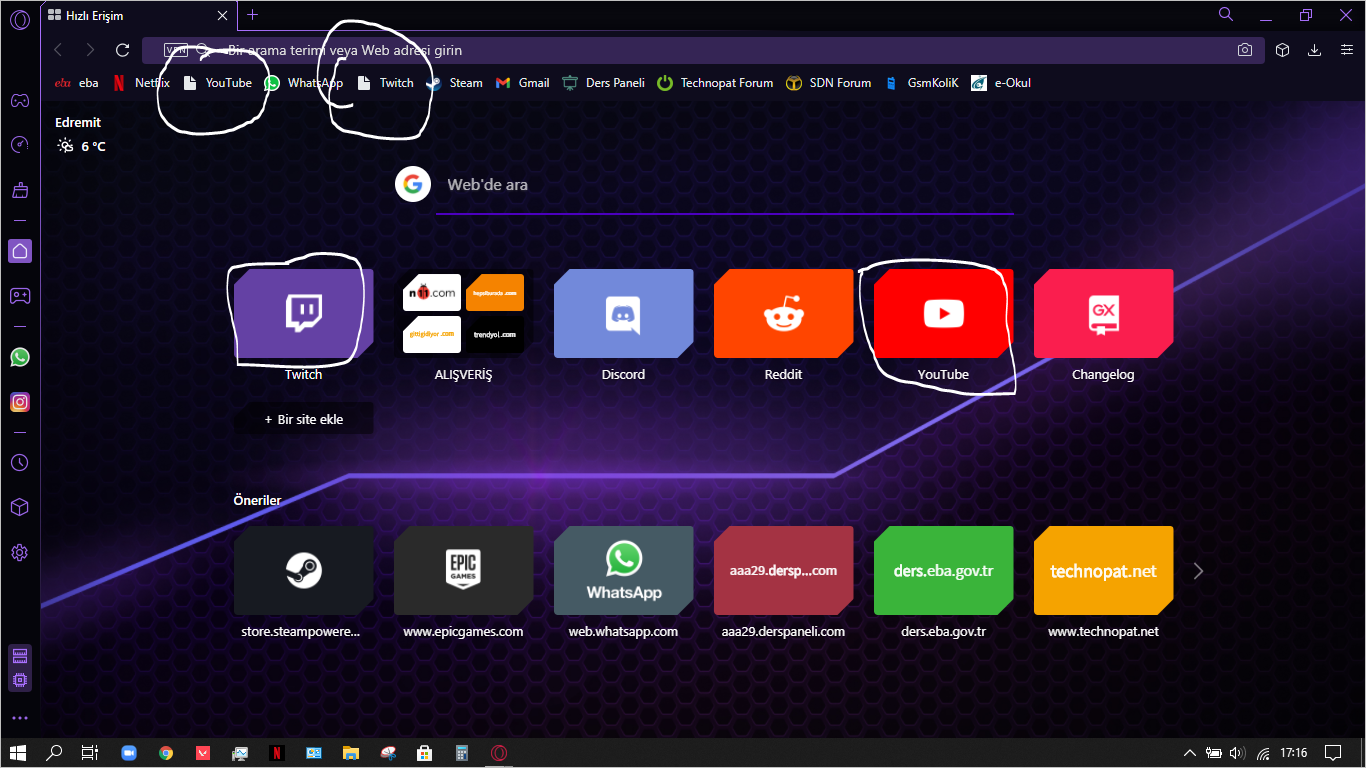
Task: Open the Easy Setup sliders panel
Action: (x=1346, y=50)
